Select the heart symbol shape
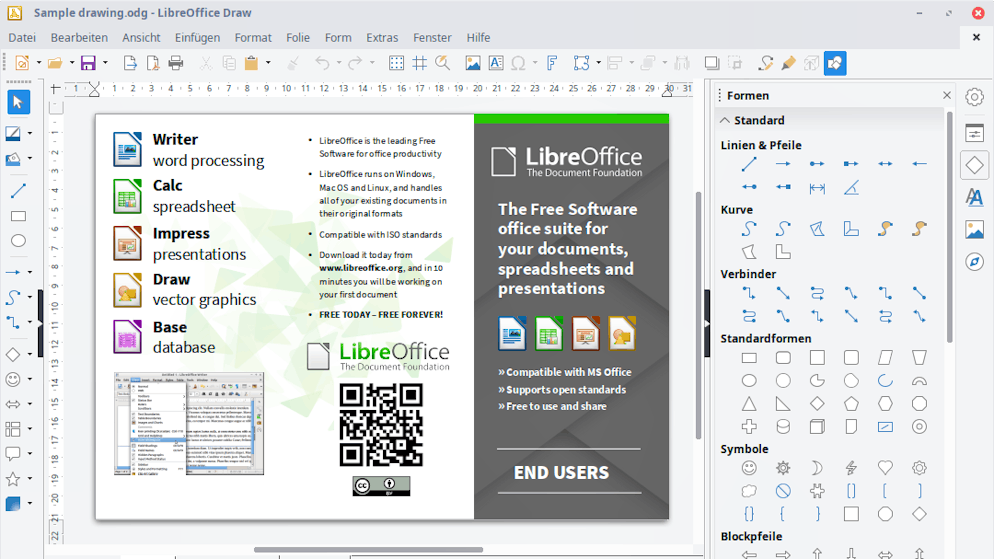This screenshot has width=994, height=559. [x=885, y=468]
